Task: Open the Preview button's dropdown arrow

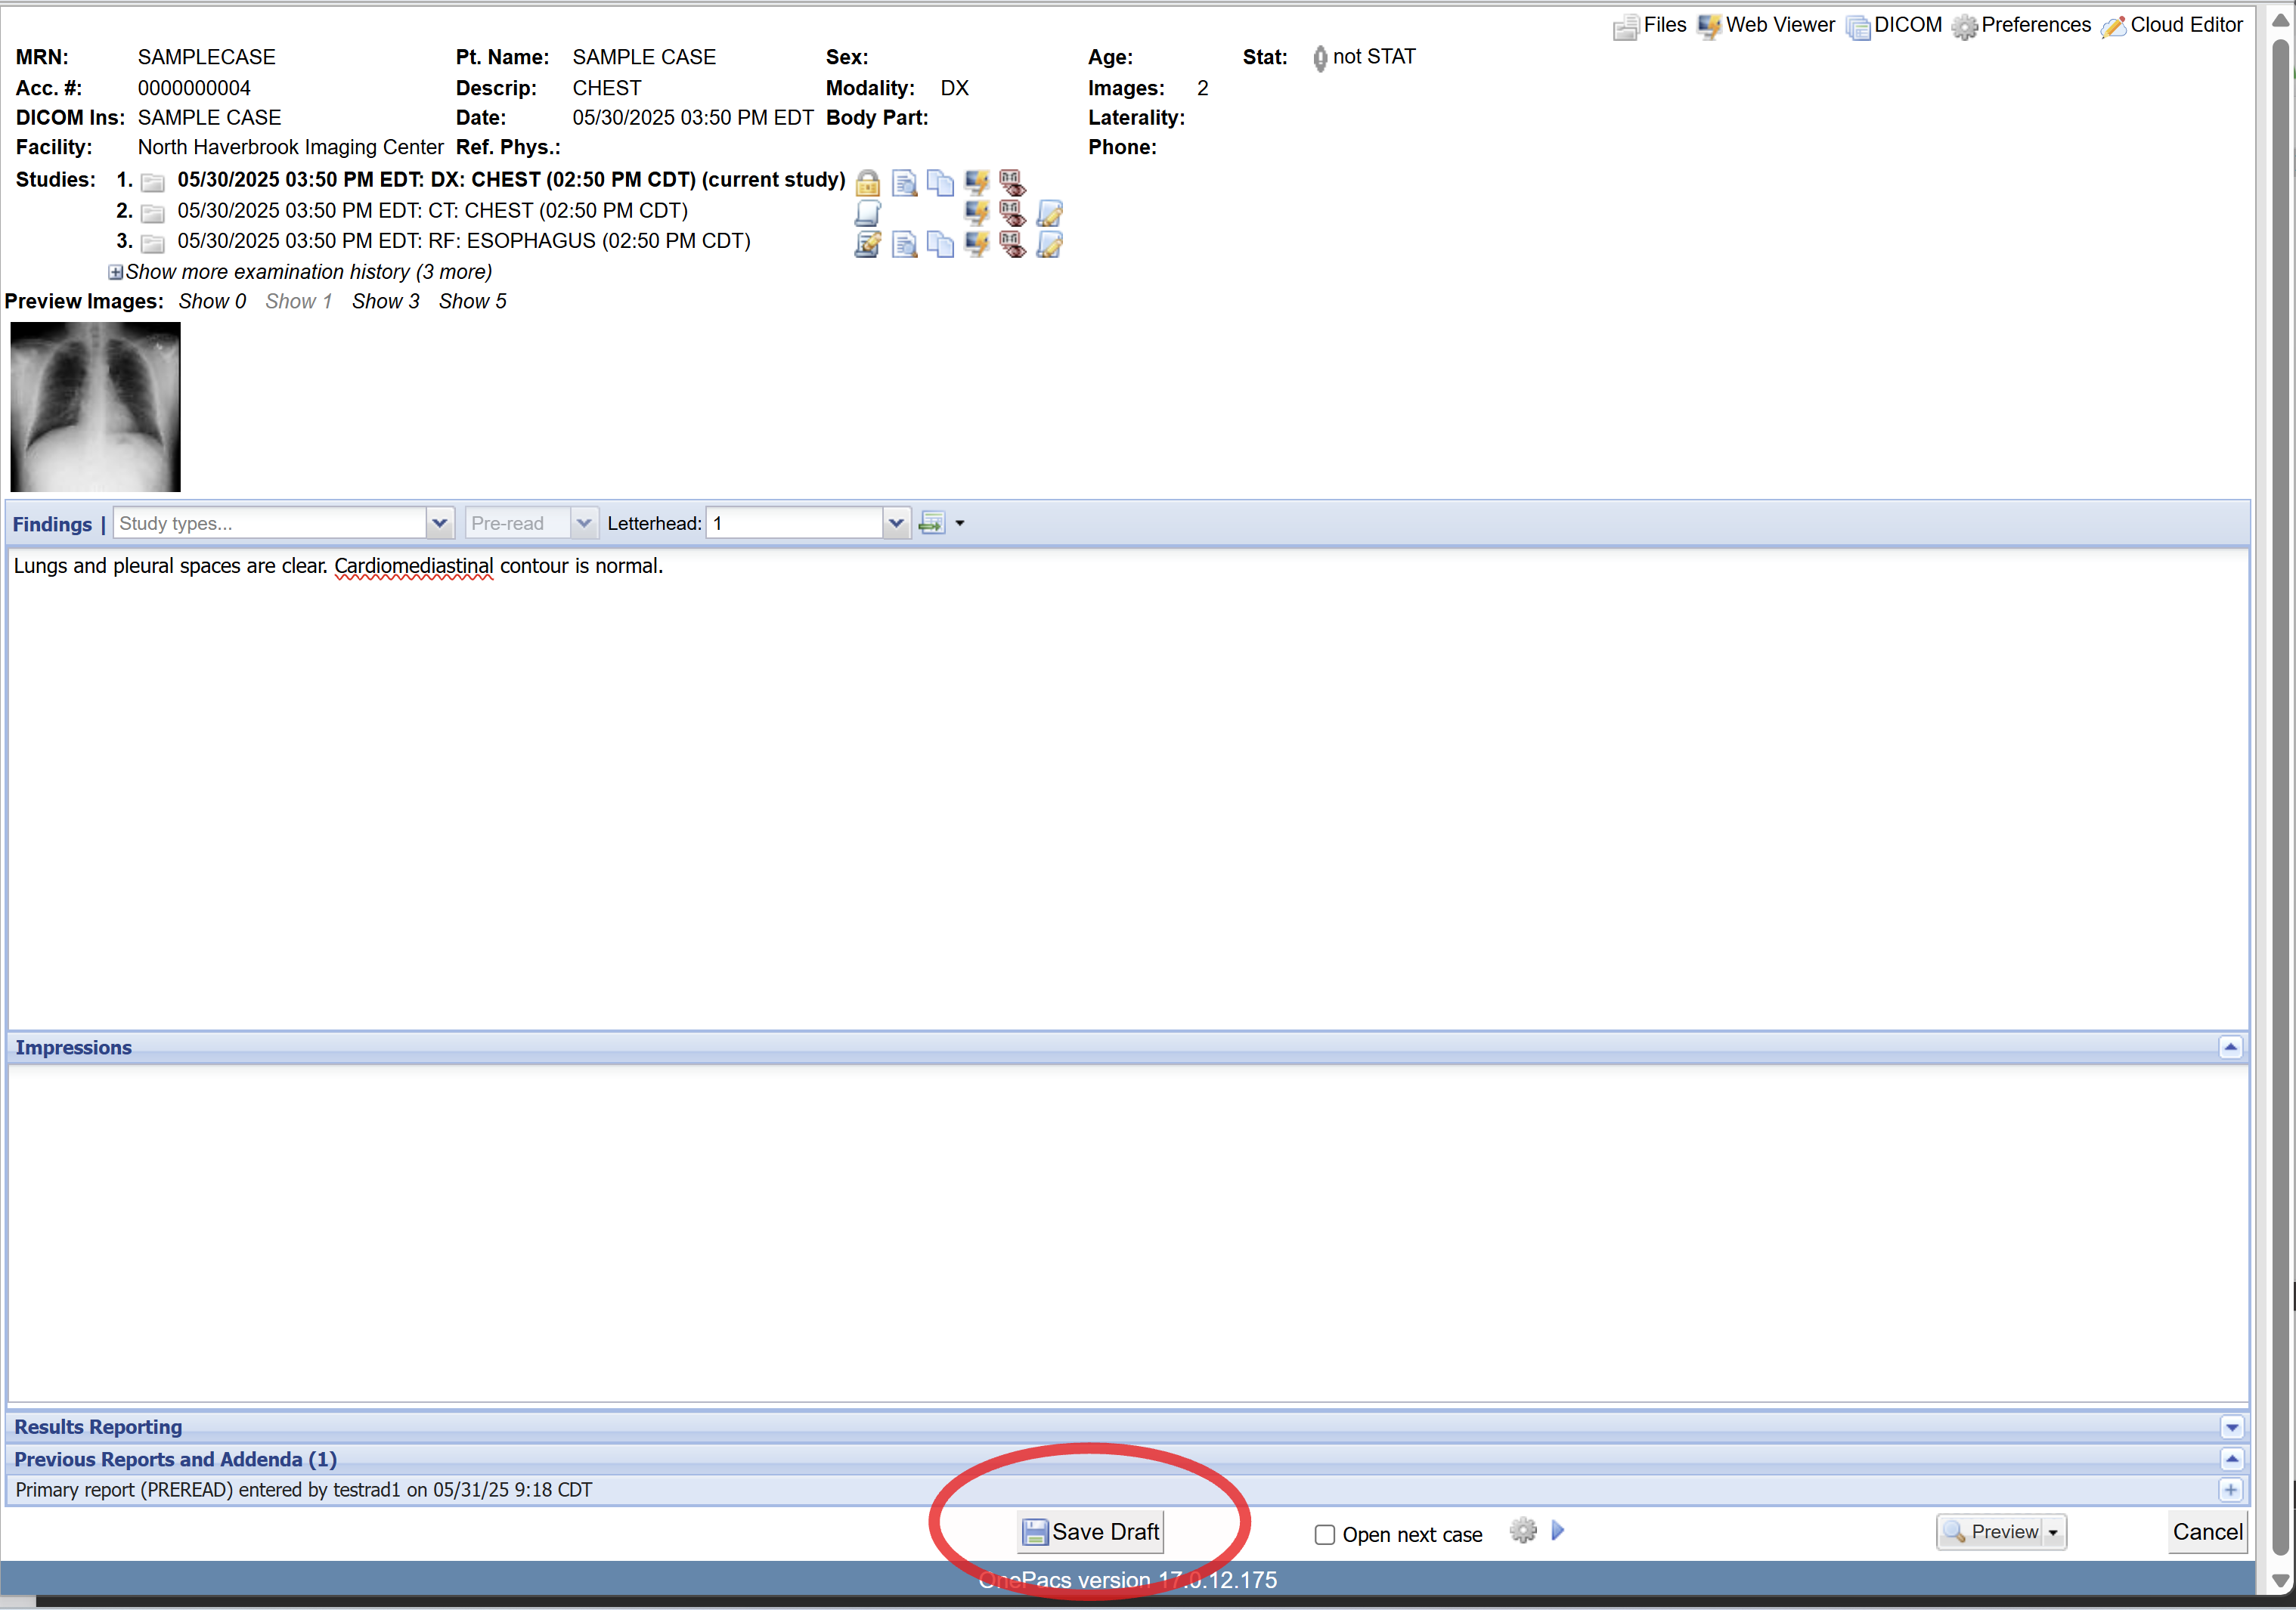Action: point(2053,1532)
